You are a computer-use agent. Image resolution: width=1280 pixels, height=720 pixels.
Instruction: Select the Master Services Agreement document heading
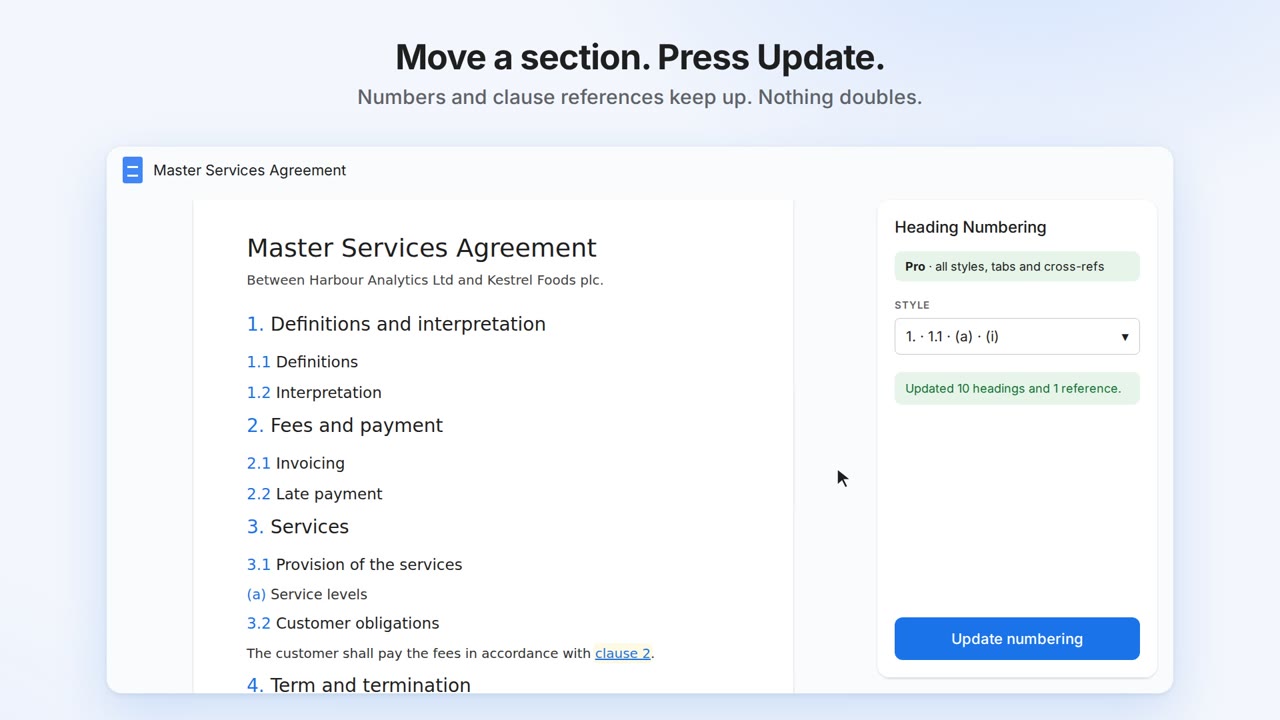pos(421,248)
